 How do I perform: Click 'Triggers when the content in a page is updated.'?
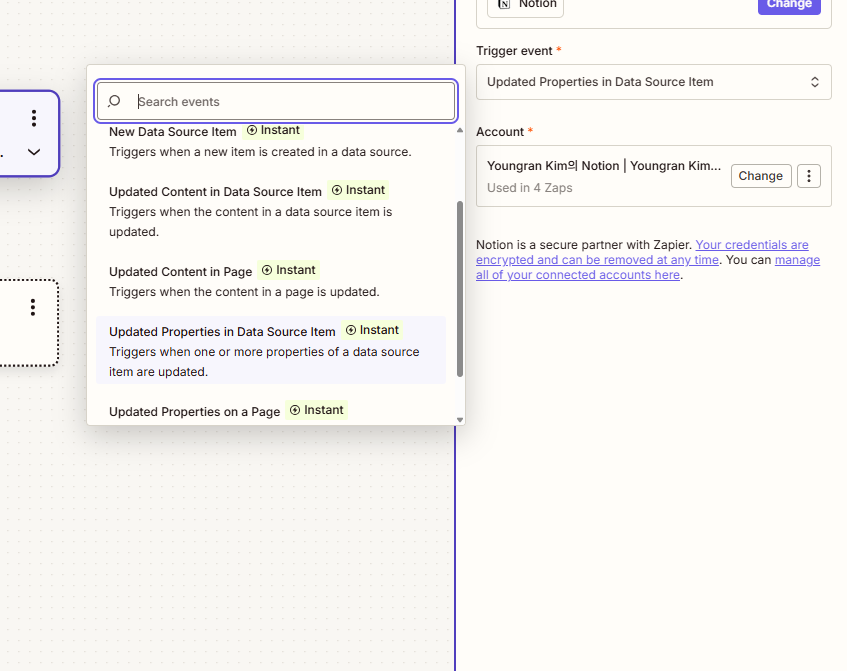244,292
